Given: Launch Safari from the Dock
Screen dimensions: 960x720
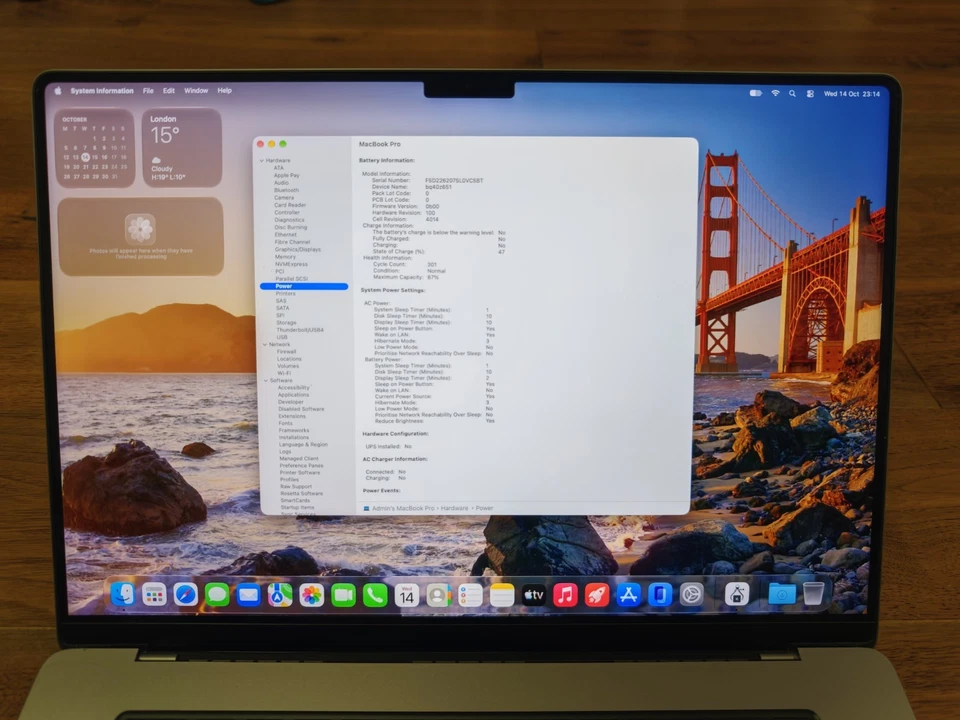Looking at the screenshot, I should click(x=186, y=594).
